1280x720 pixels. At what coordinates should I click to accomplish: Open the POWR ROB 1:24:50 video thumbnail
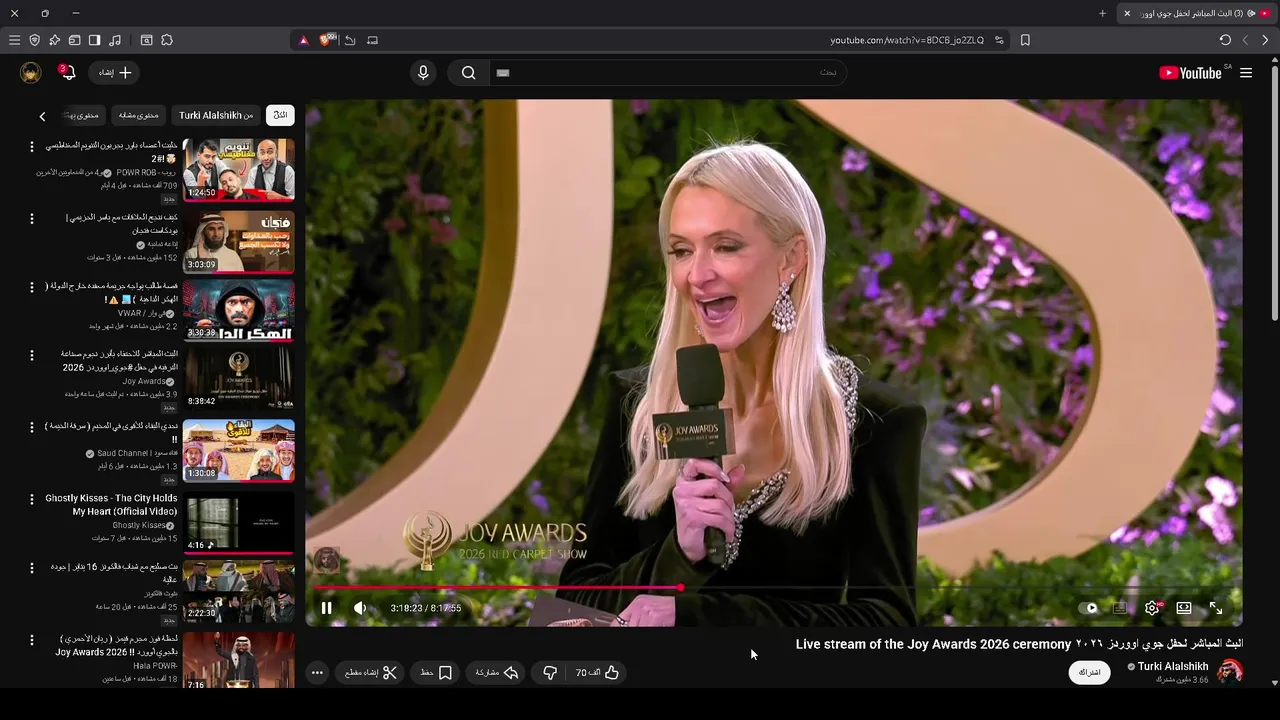tap(239, 170)
